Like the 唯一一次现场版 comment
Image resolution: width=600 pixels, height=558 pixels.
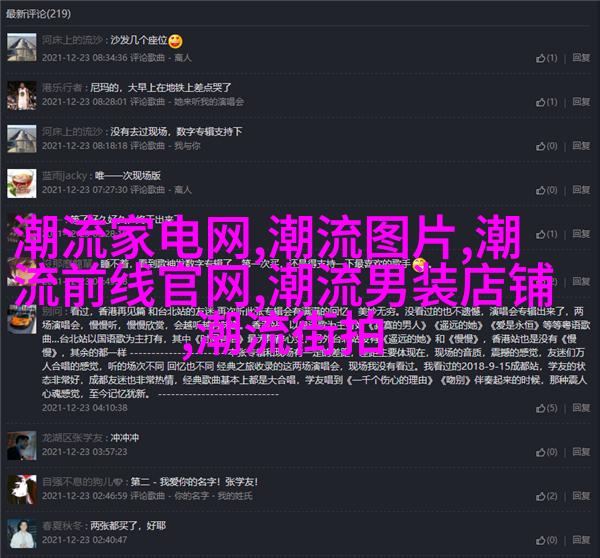pyautogui.click(x=546, y=190)
